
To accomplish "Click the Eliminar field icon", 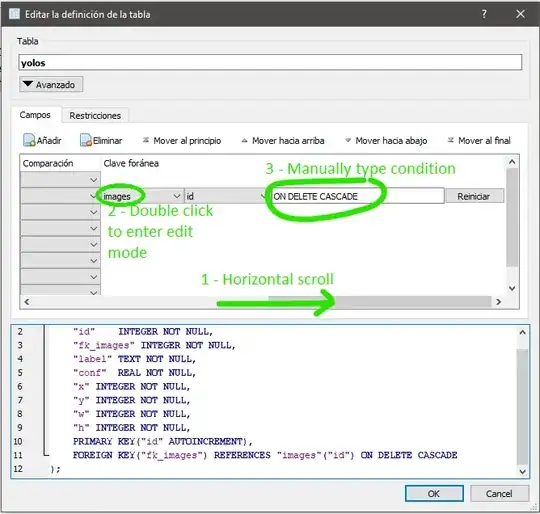I will point(86,140).
